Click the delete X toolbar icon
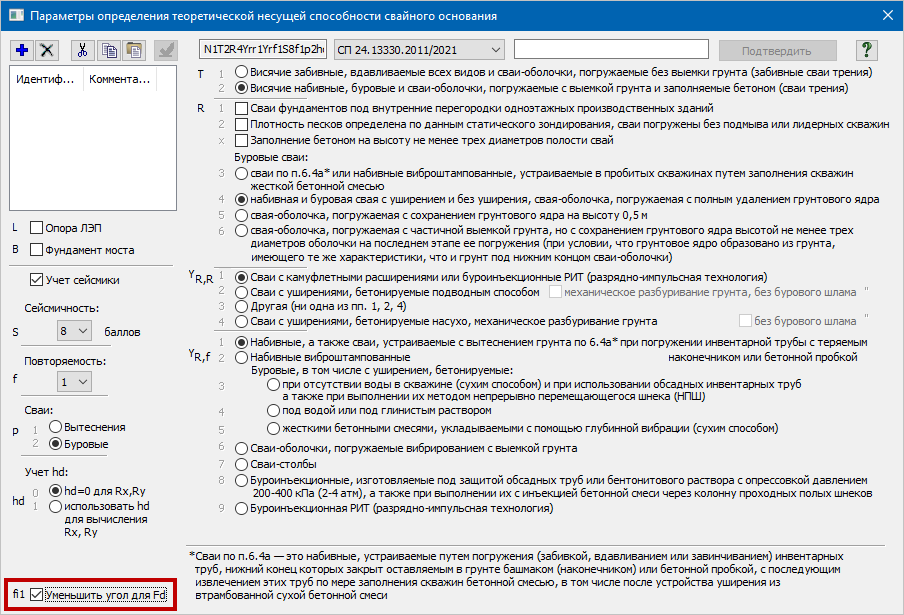Image resolution: width=904 pixels, height=615 pixels. click(47, 50)
